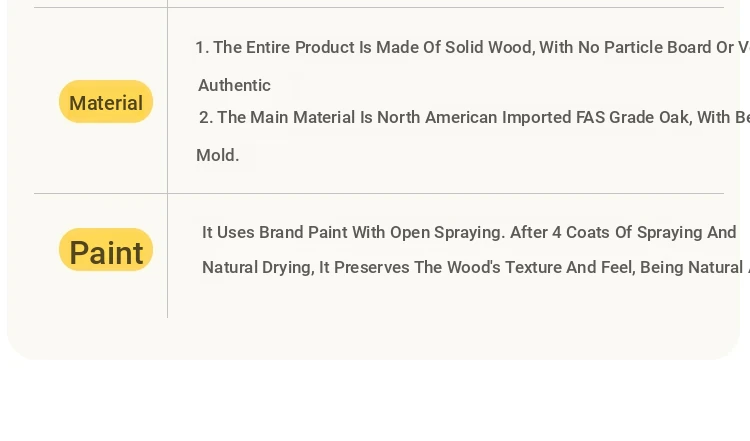Click the words "North American" in point 2

click(x=437, y=117)
